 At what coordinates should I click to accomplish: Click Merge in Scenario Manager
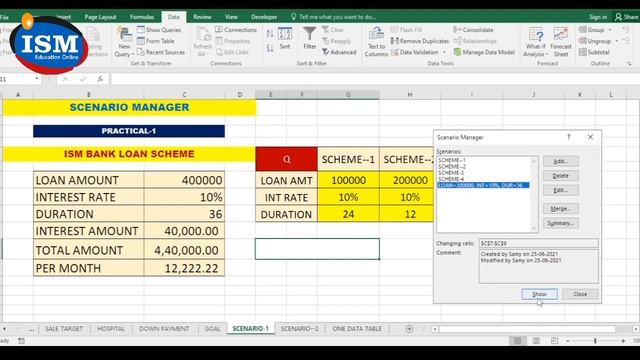pos(560,209)
